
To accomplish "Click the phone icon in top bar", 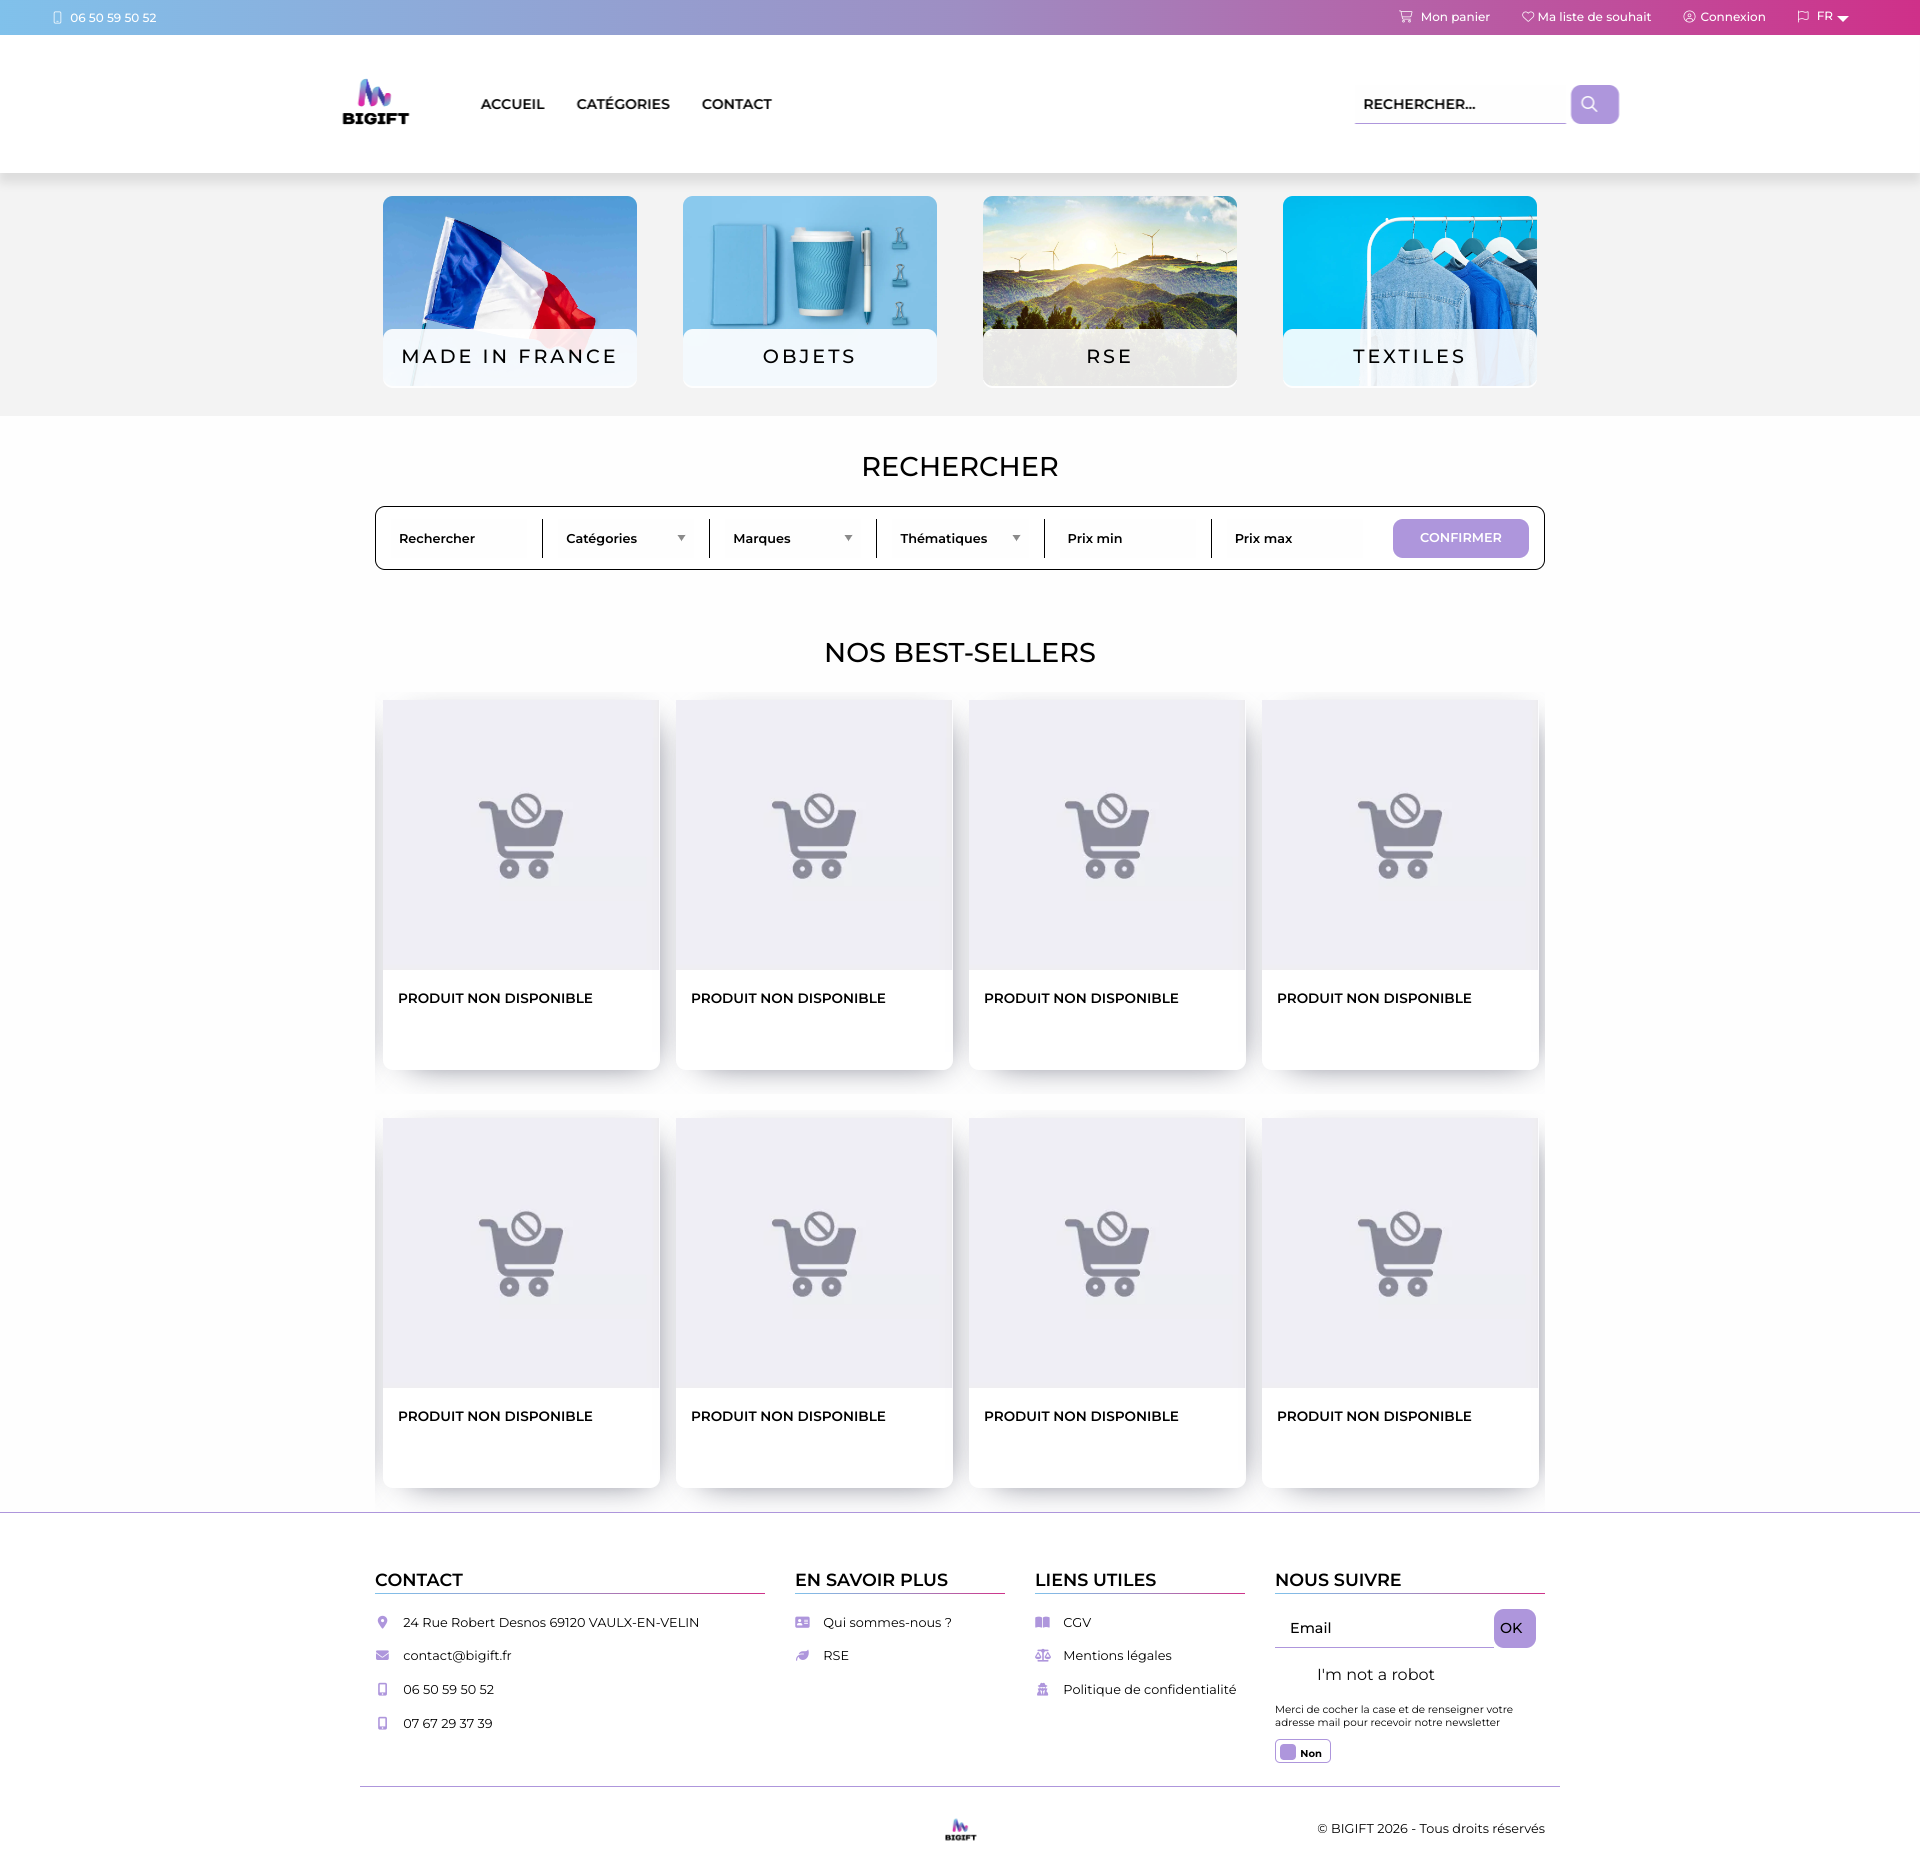I will coord(58,18).
